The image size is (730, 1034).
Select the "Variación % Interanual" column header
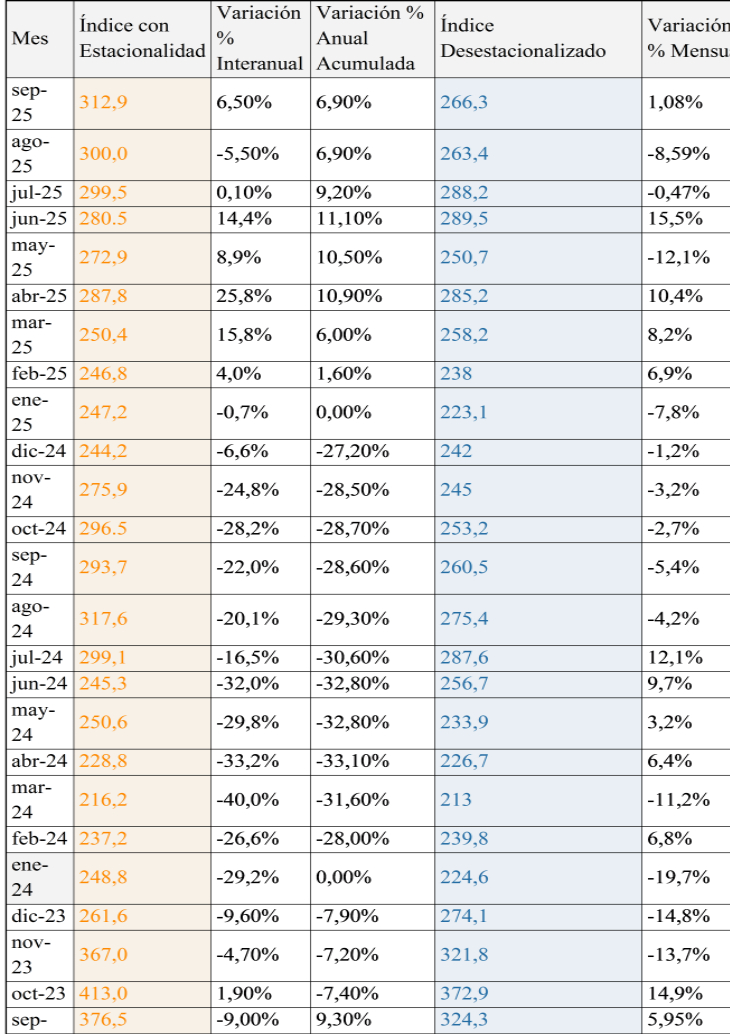point(260,39)
